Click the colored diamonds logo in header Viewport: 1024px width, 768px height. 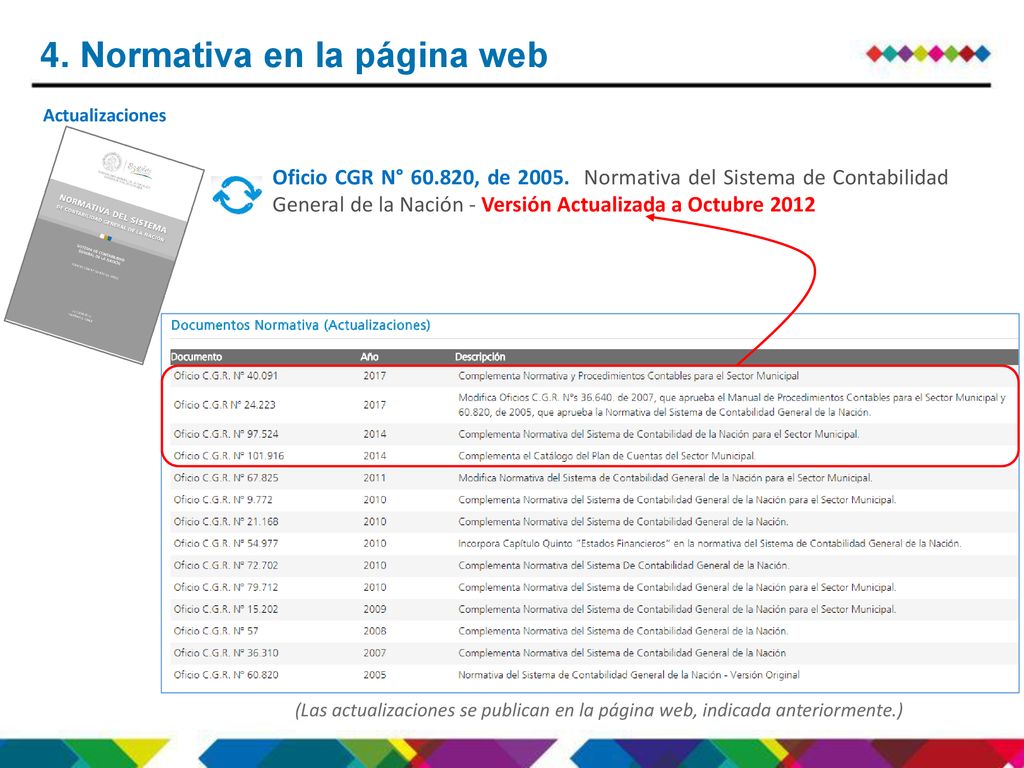tap(928, 54)
